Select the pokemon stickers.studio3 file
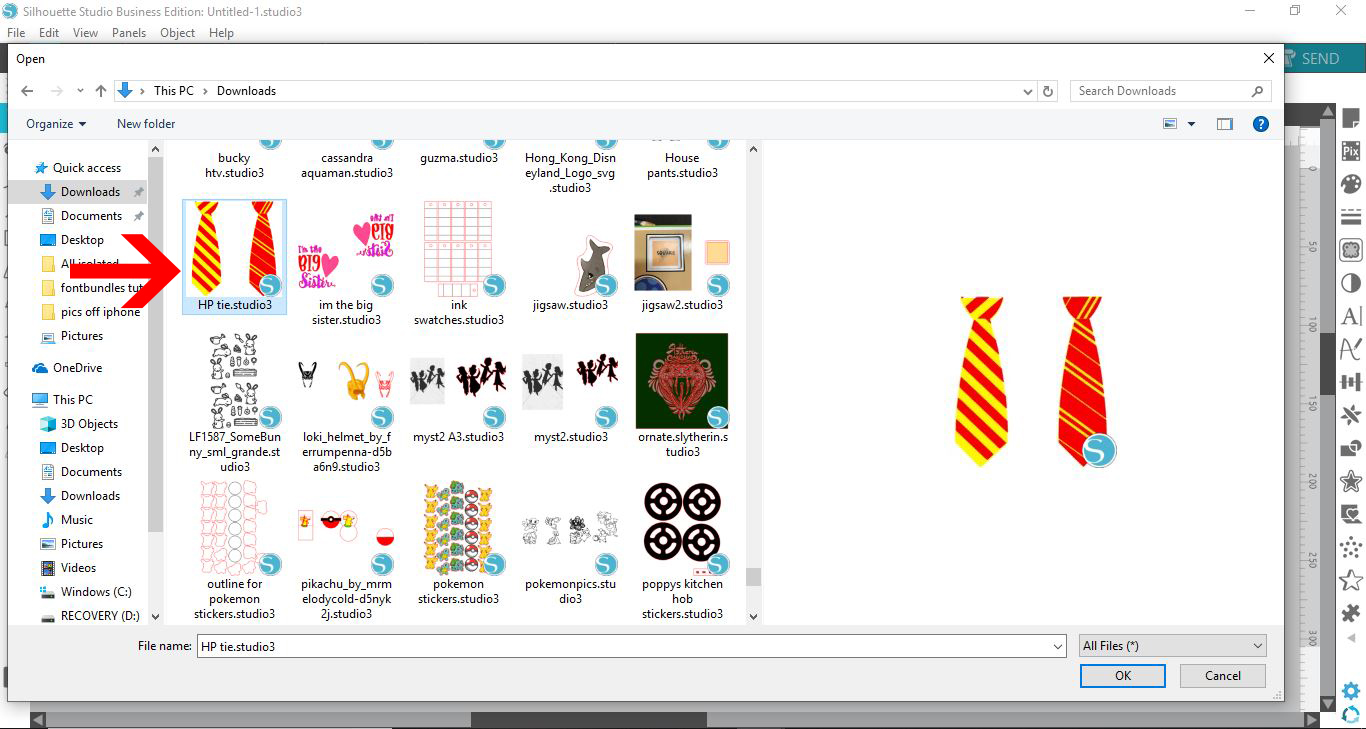 coord(459,543)
